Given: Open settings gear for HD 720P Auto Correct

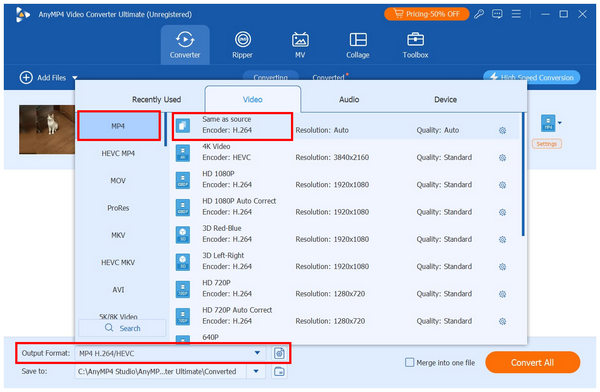Looking at the screenshot, I should click(x=502, y=322).
